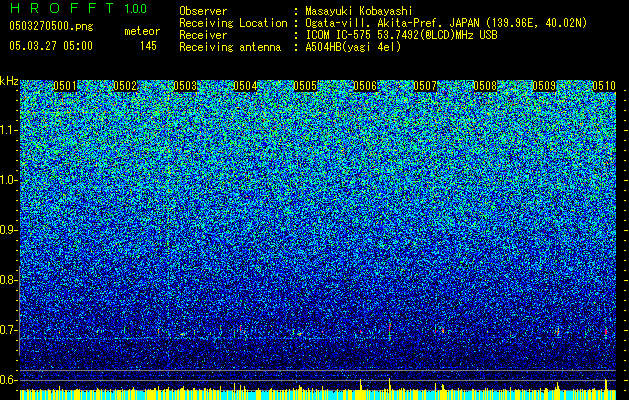Click the 0.9 frequency axis label
The width and height of the screenshot is (629, 400).
(x=8, y=230)
